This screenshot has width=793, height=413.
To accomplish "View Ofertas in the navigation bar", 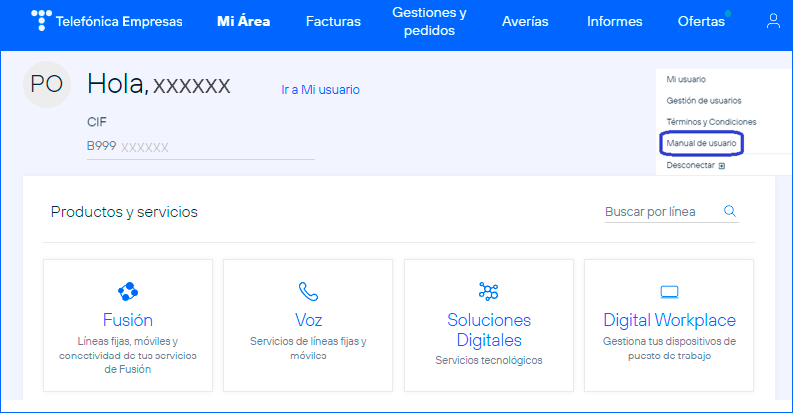I will tap(701, 21).
